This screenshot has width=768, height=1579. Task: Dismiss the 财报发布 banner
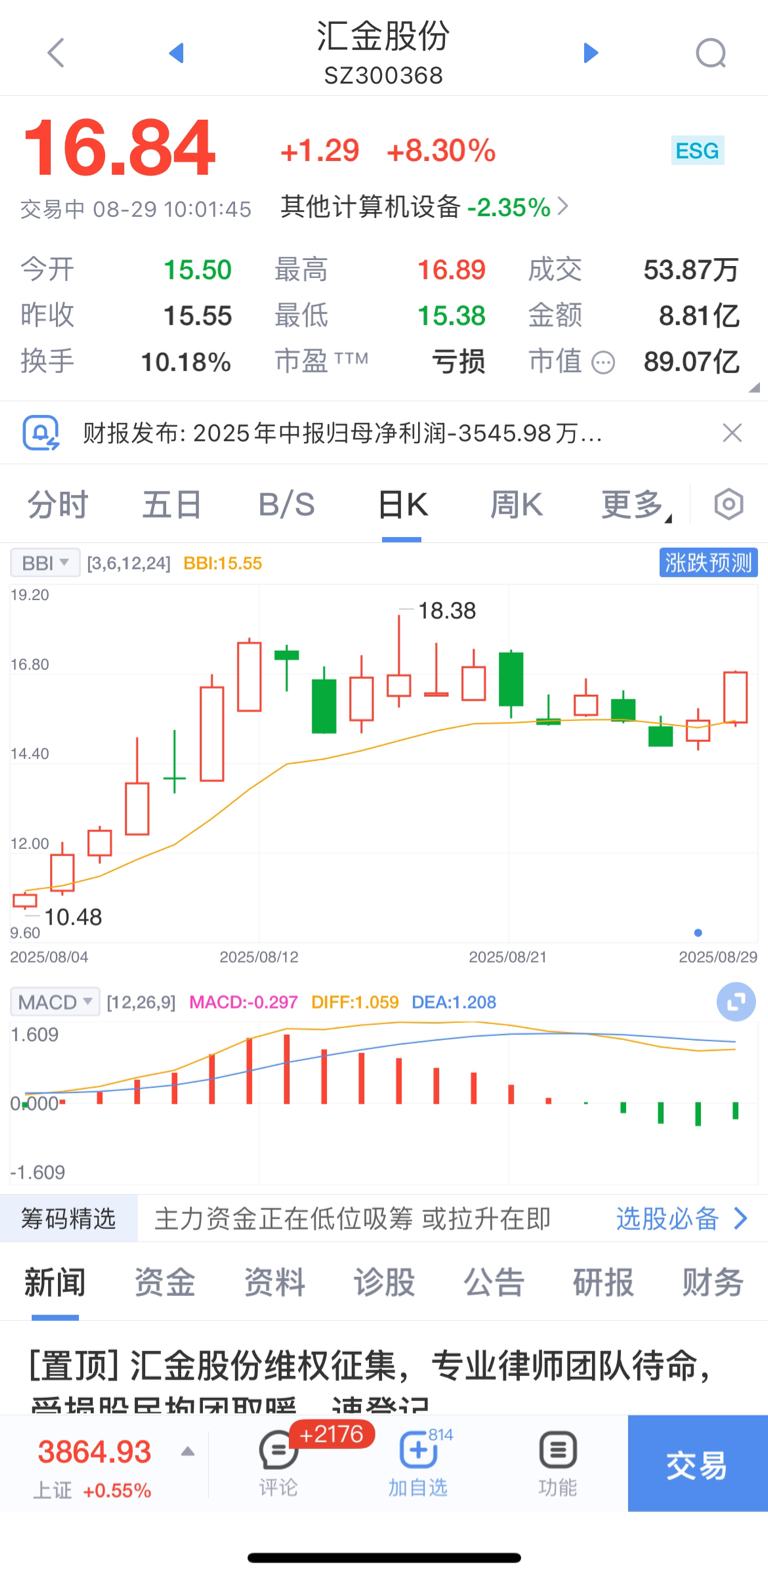[x=732, y=433]
